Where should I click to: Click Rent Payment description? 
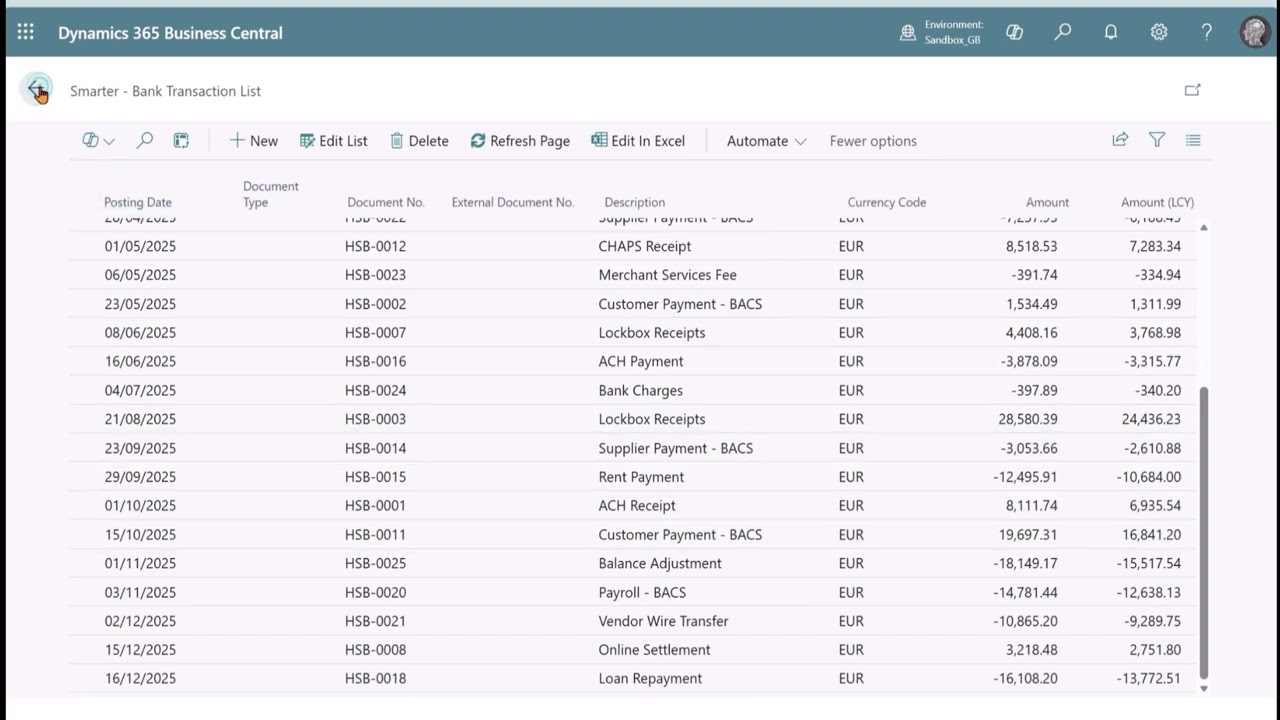tap(641, 477)
